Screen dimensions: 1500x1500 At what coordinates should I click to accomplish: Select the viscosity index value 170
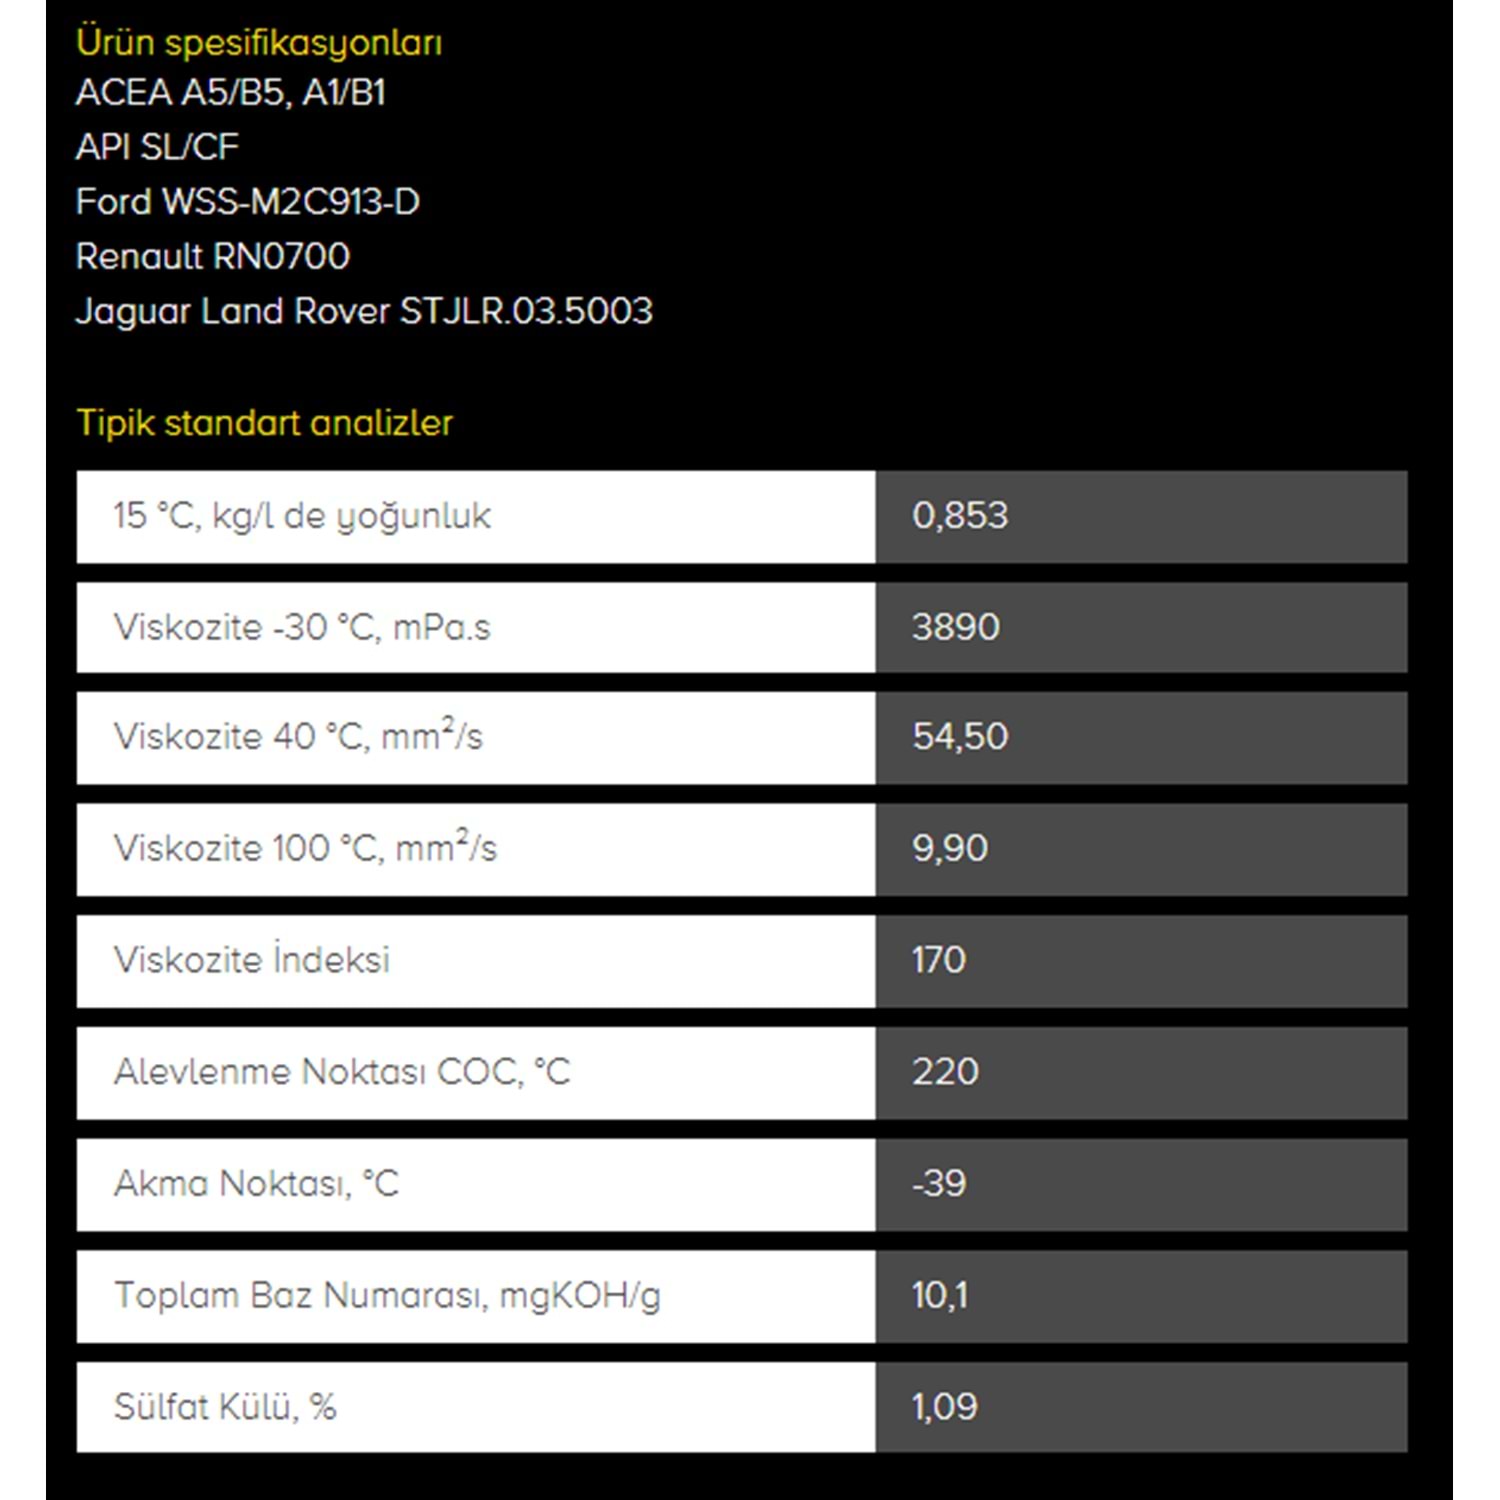(939, 961)
